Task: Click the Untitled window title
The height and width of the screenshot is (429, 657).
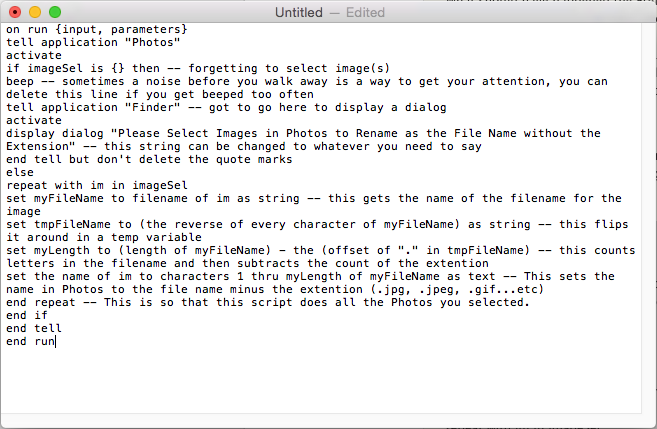Action: point(299,13)
